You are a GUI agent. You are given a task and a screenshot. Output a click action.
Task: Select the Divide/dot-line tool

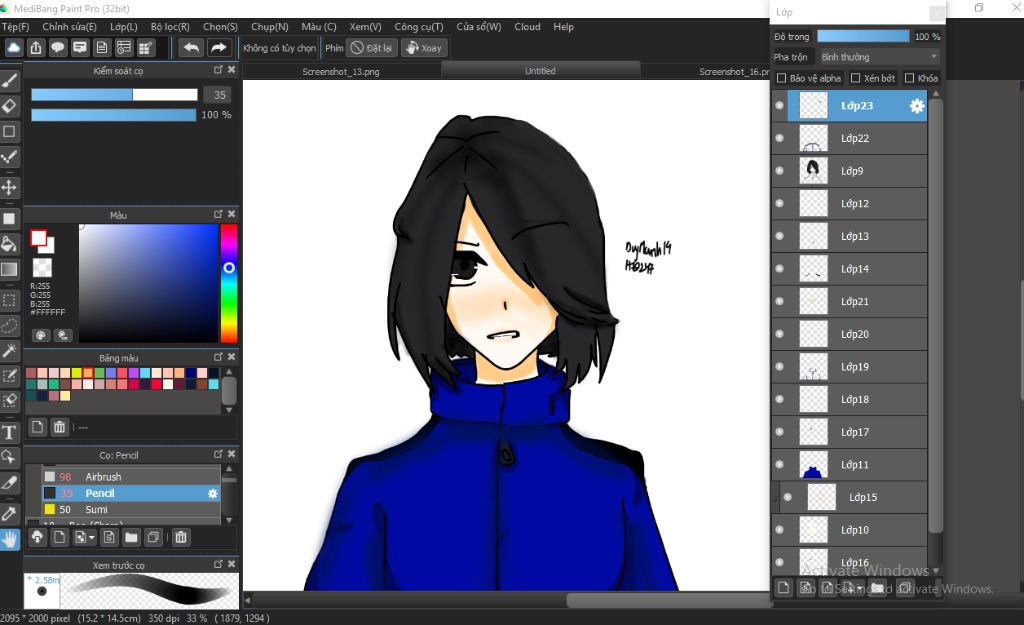(x=9, y=157)
